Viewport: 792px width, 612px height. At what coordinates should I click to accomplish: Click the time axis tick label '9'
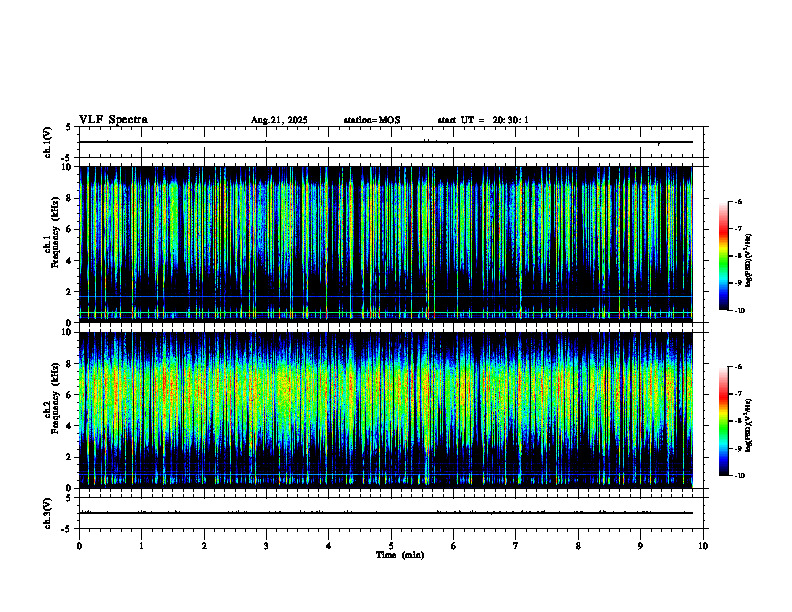coord(640,546)
